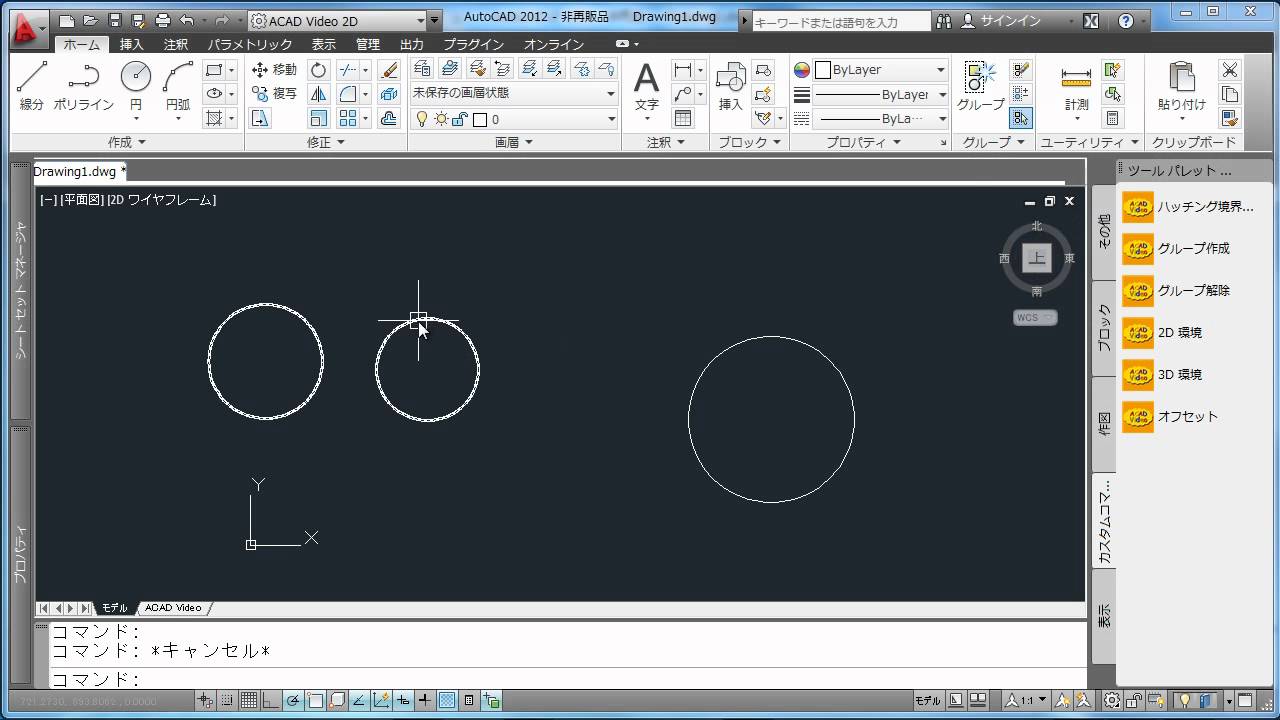Expand the ユーティリティ panel
Screen dimensions: 1280x720
point(1089,142)
